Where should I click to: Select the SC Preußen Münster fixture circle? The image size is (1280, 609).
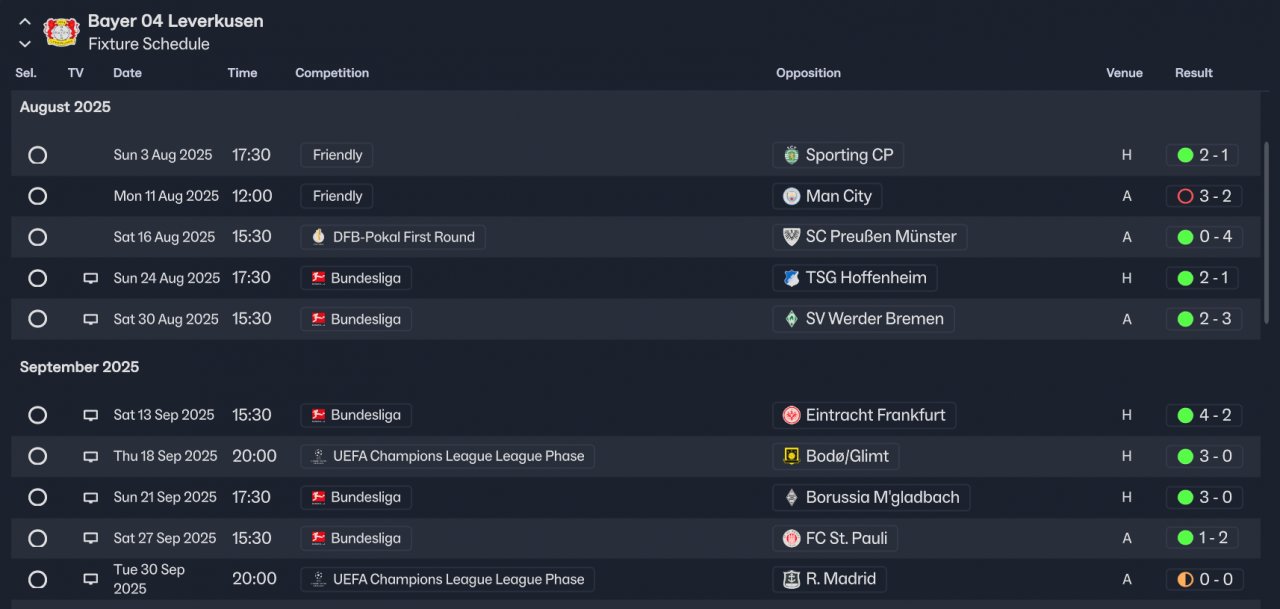(x=38, y=237)
